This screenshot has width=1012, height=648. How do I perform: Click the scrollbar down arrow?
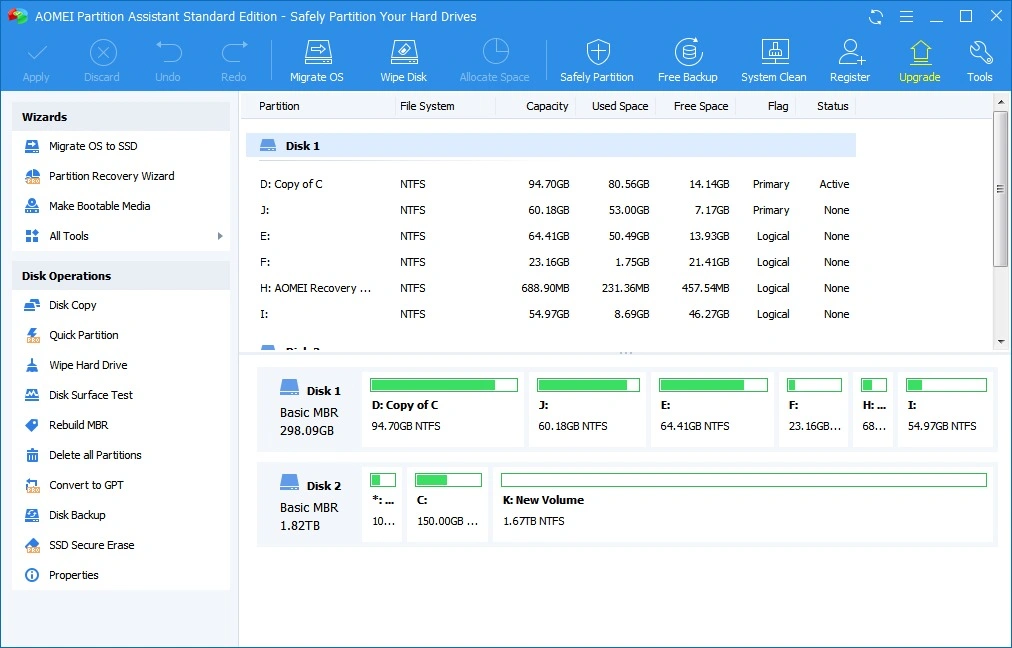1001,342
